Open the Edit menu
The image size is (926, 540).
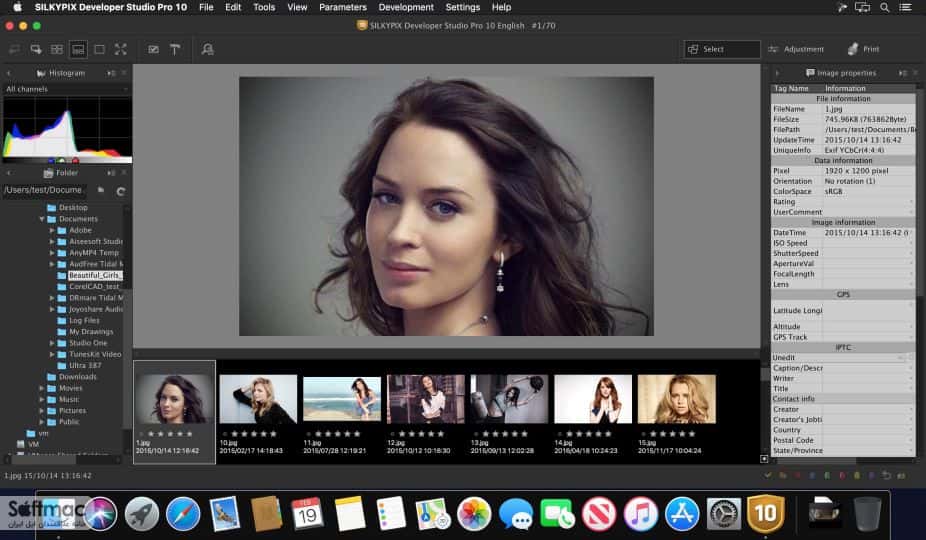pos(233,8)
